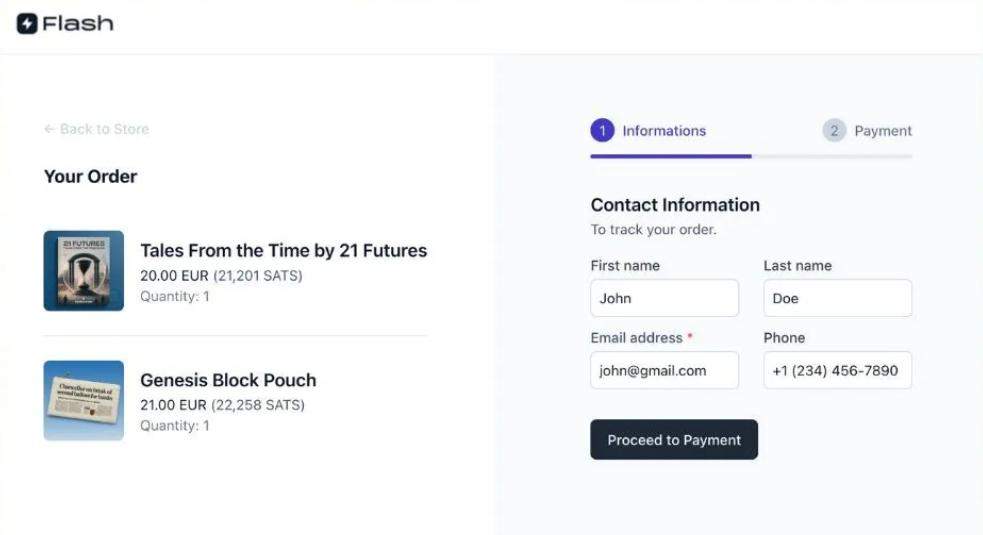Click the Email address field label
Image resolution: width=983 pixels, height=535 pixels.
[x=636, y=338]
